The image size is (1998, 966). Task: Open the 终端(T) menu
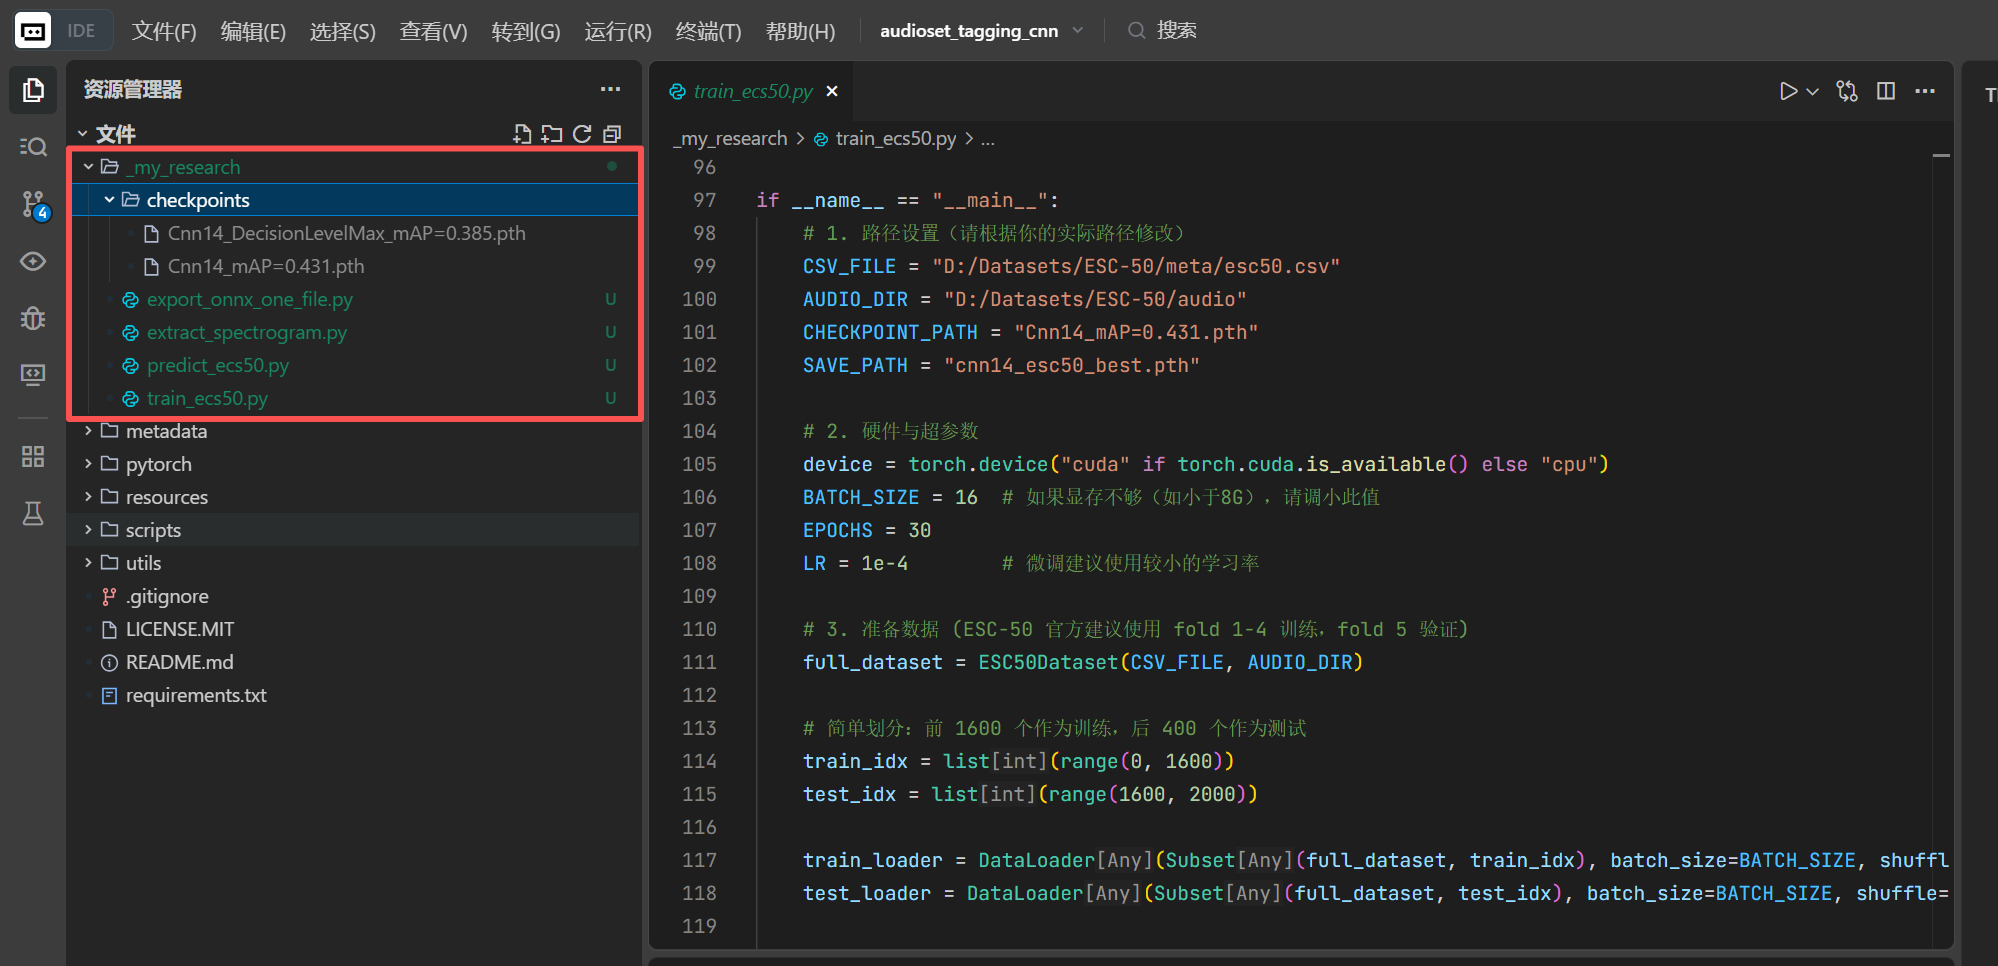(708, 31)
